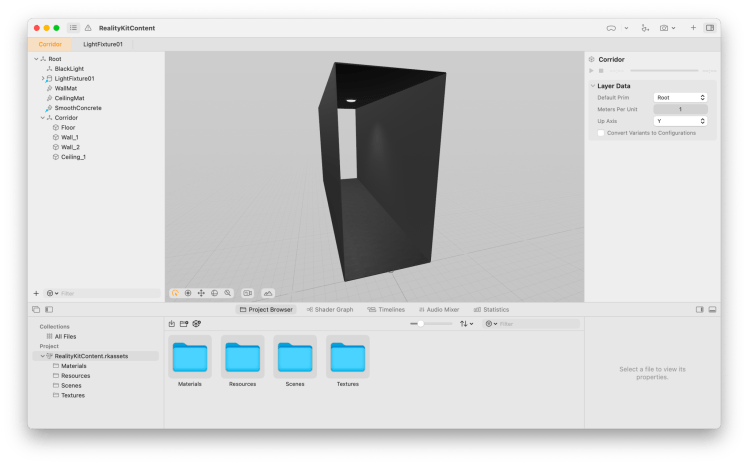748x465 pixels.
Task: Enable Convert Variants to Configurations checkbox
Action: pos(600,133)
